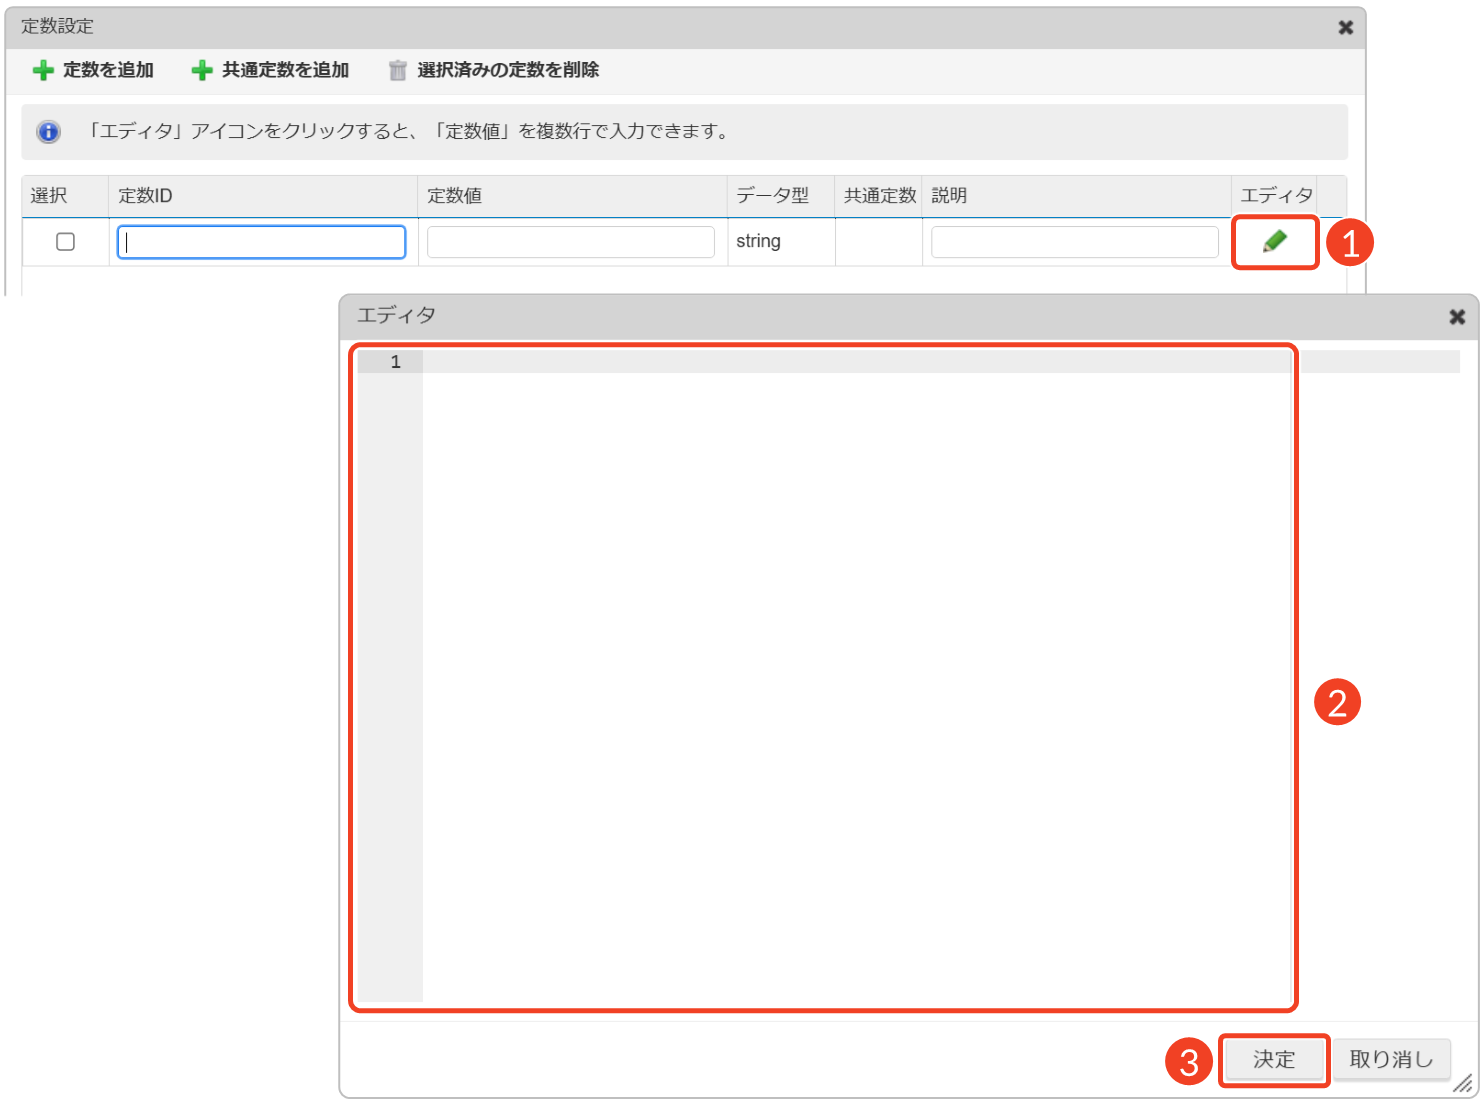Click the blue info icon
This screenshot has height=1110, width=1484.
48,132
